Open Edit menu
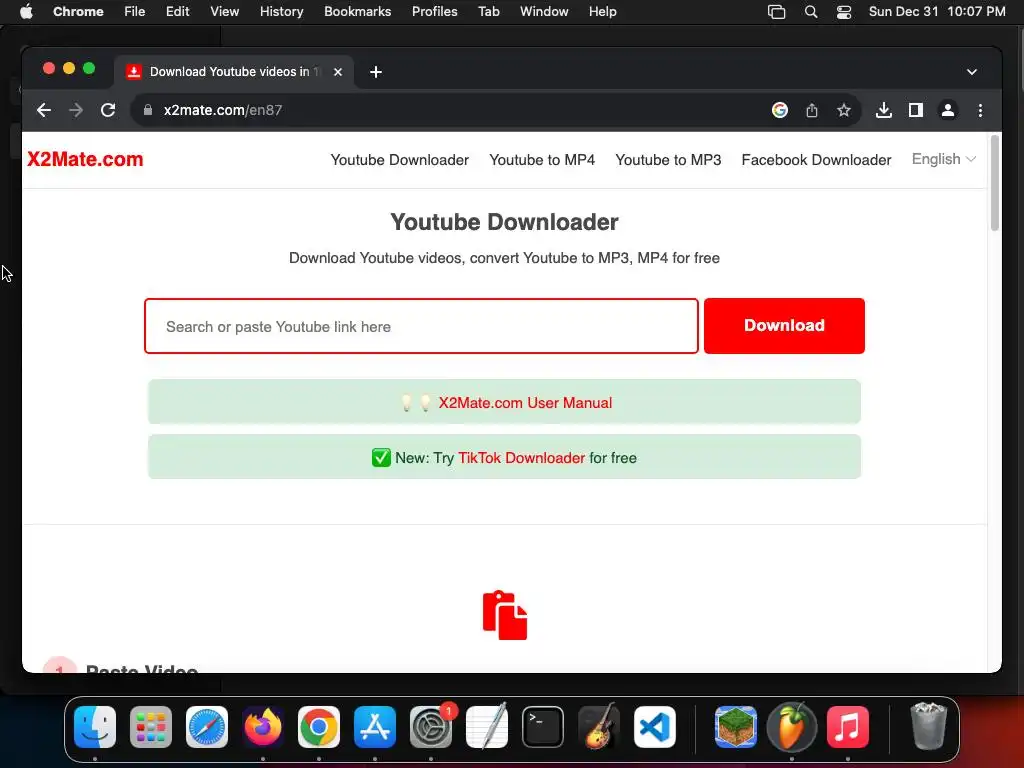1024x768 pixels. tap(177, 12)
